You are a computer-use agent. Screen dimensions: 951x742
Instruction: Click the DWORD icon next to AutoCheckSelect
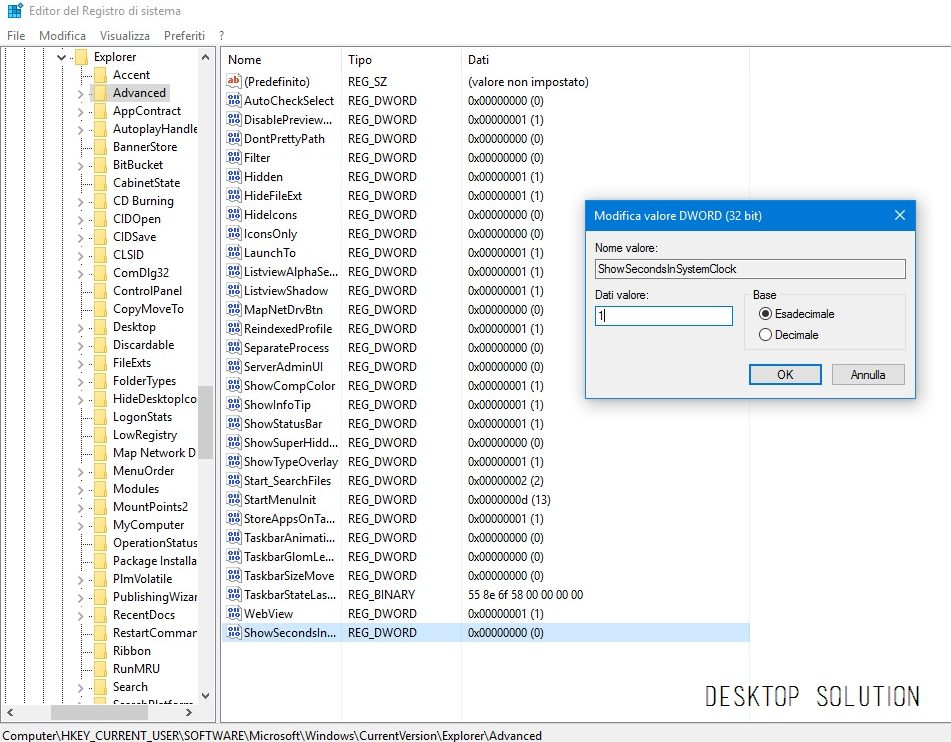234,101
